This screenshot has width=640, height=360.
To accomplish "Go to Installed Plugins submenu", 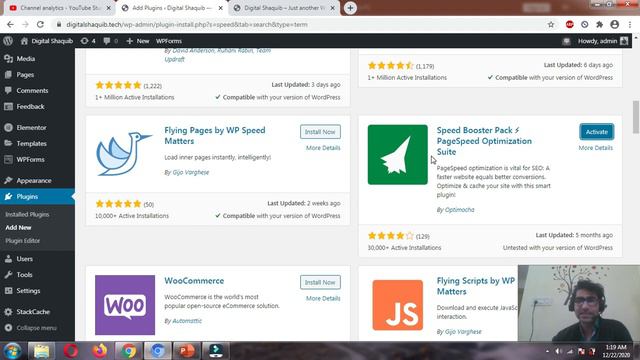I will [x=27, y=214].
